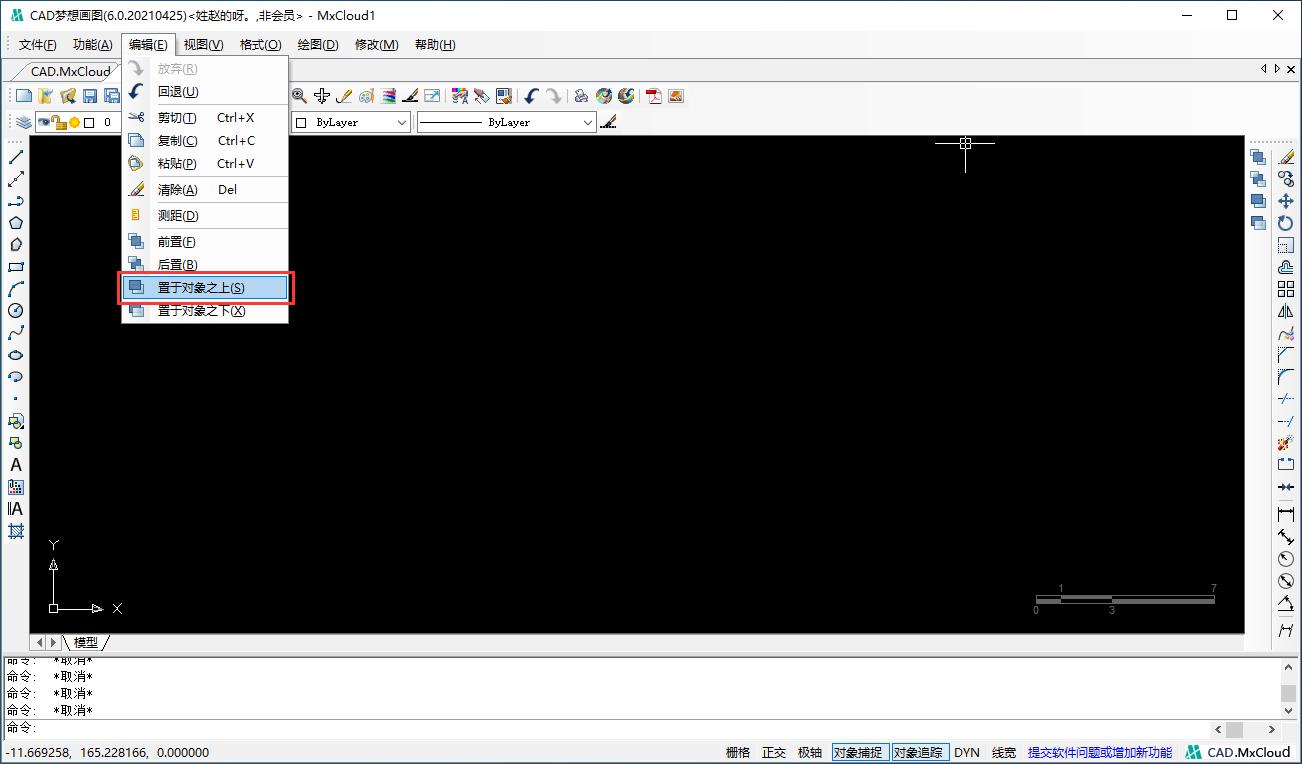
Task: Click the Pan crosshair toolbar icon
Action: 321,96
